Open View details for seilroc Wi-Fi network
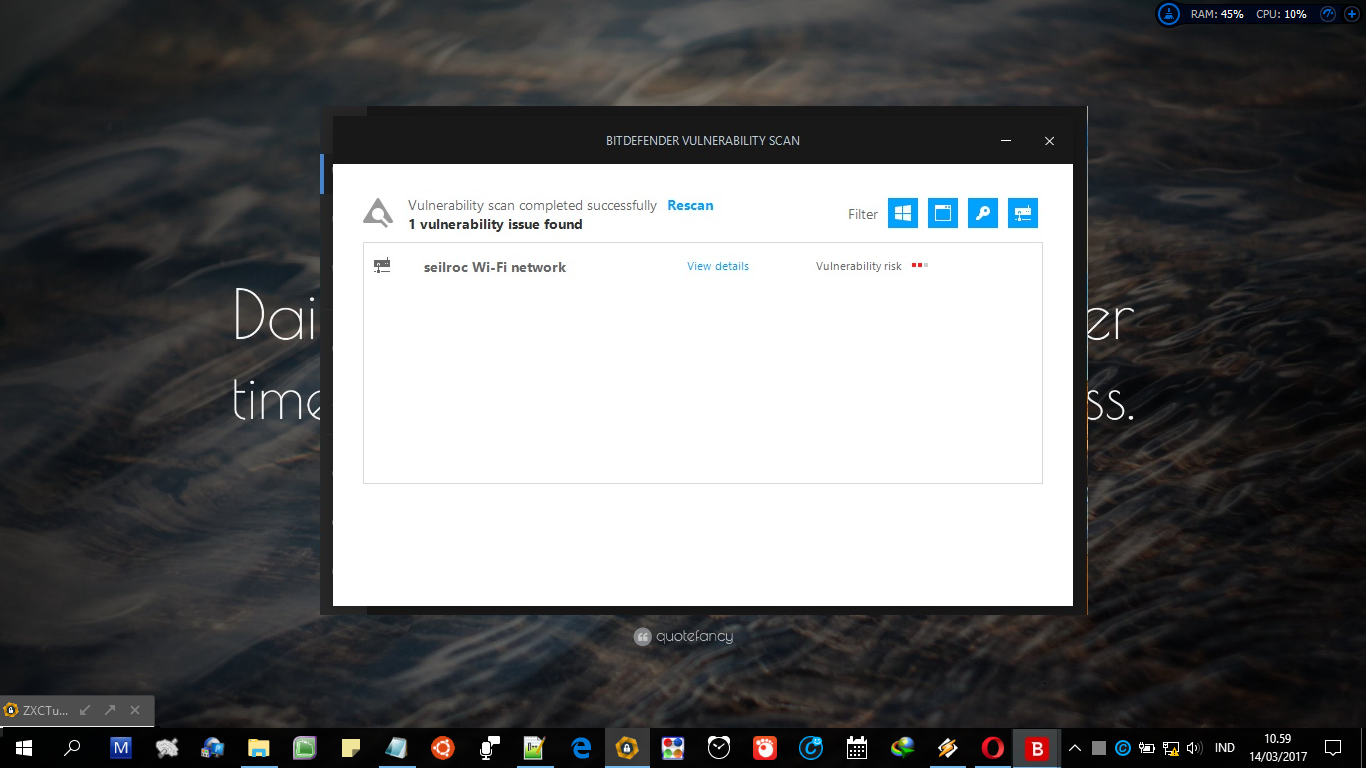 (718, 266)
